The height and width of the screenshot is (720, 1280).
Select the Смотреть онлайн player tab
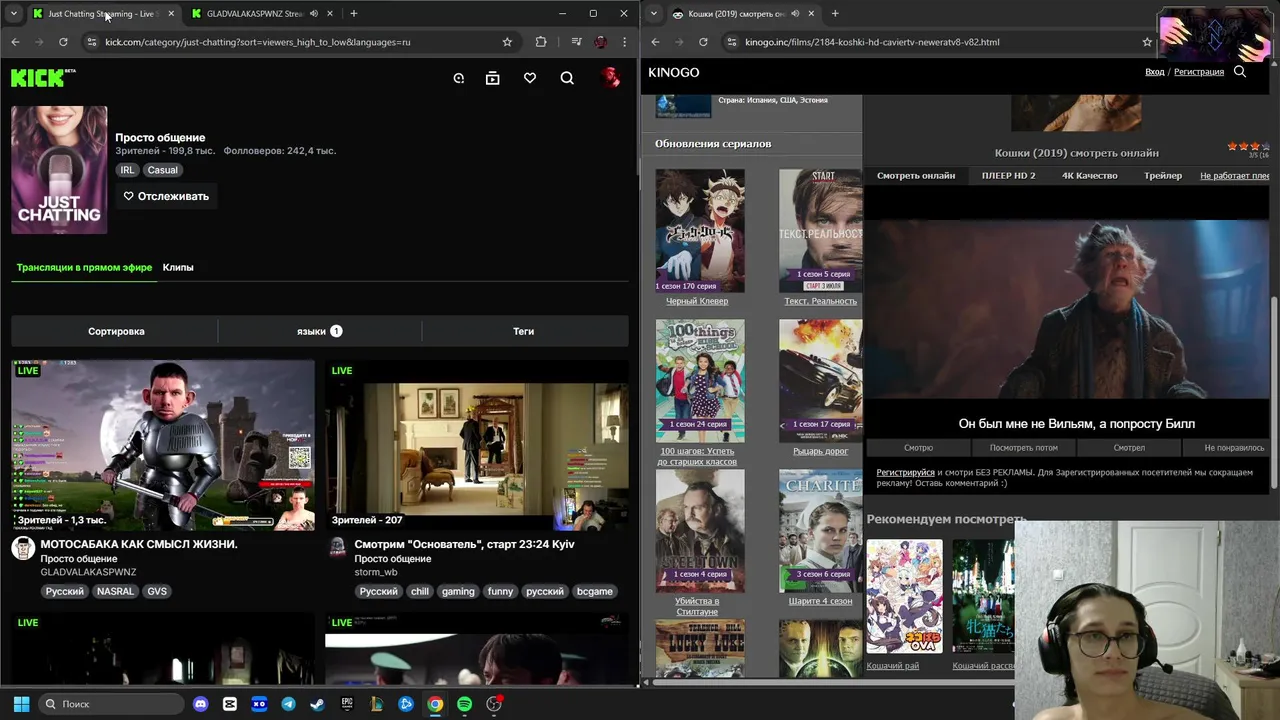[x=916, y=175]
